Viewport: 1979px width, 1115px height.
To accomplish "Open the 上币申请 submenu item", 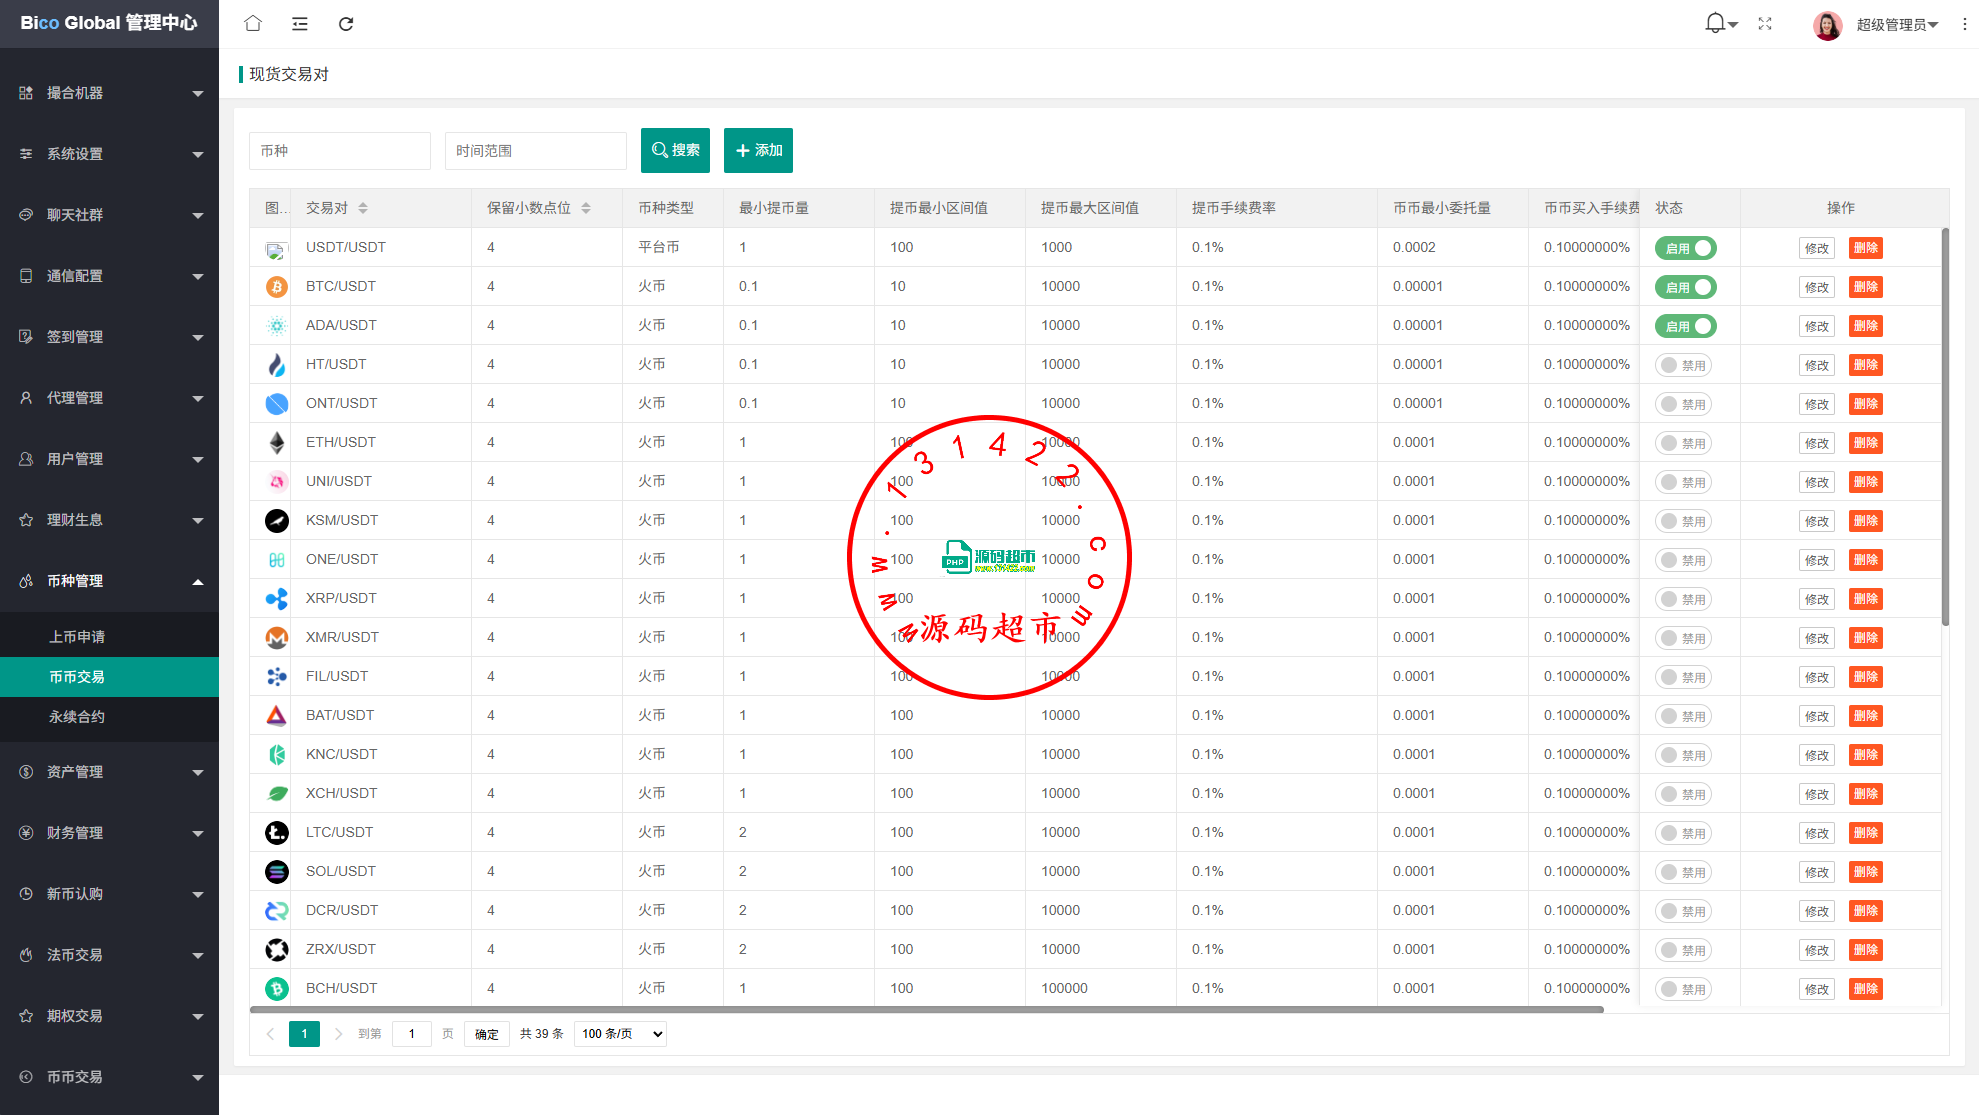I will click(109, 637).
